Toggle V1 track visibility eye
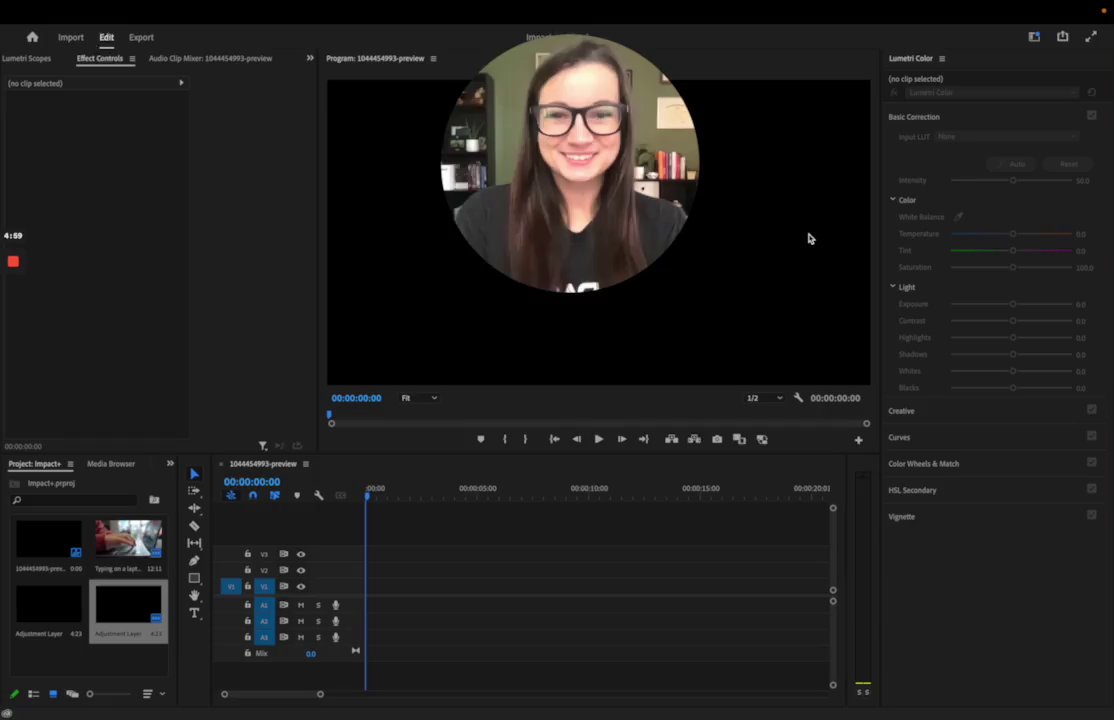The image size is (1114, 720). coord(301,587)
